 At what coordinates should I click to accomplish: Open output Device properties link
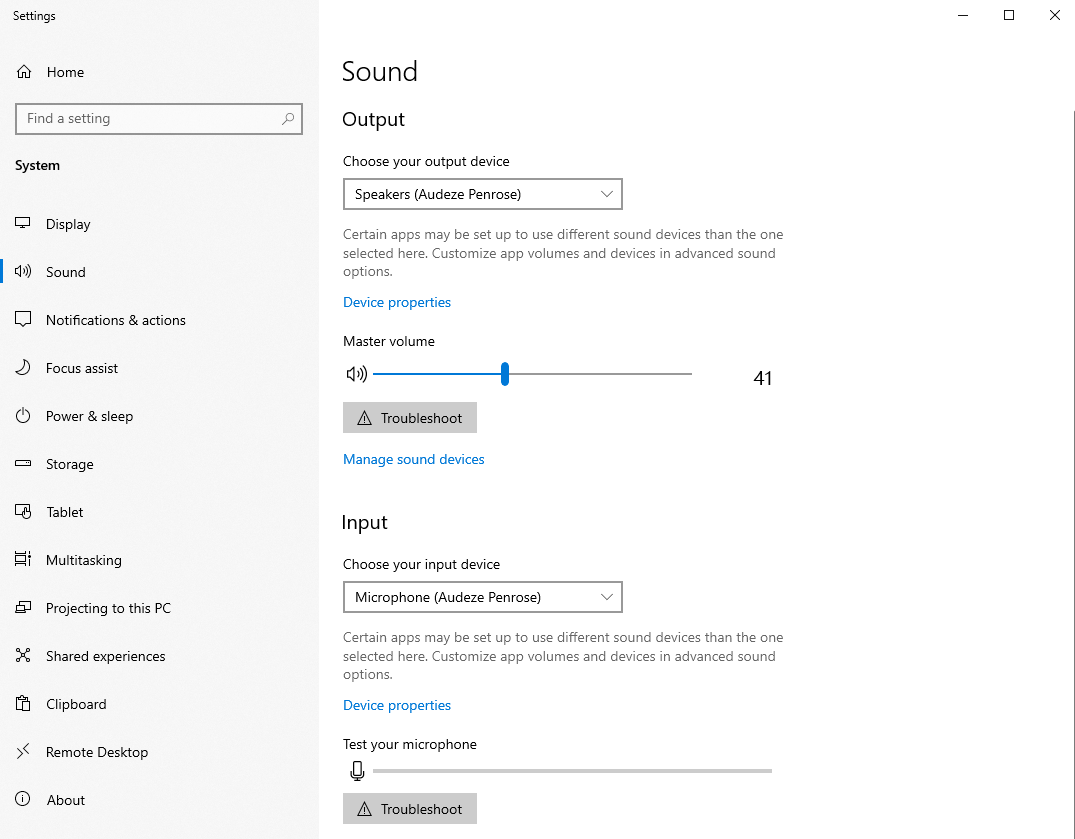tap(397, 302)
